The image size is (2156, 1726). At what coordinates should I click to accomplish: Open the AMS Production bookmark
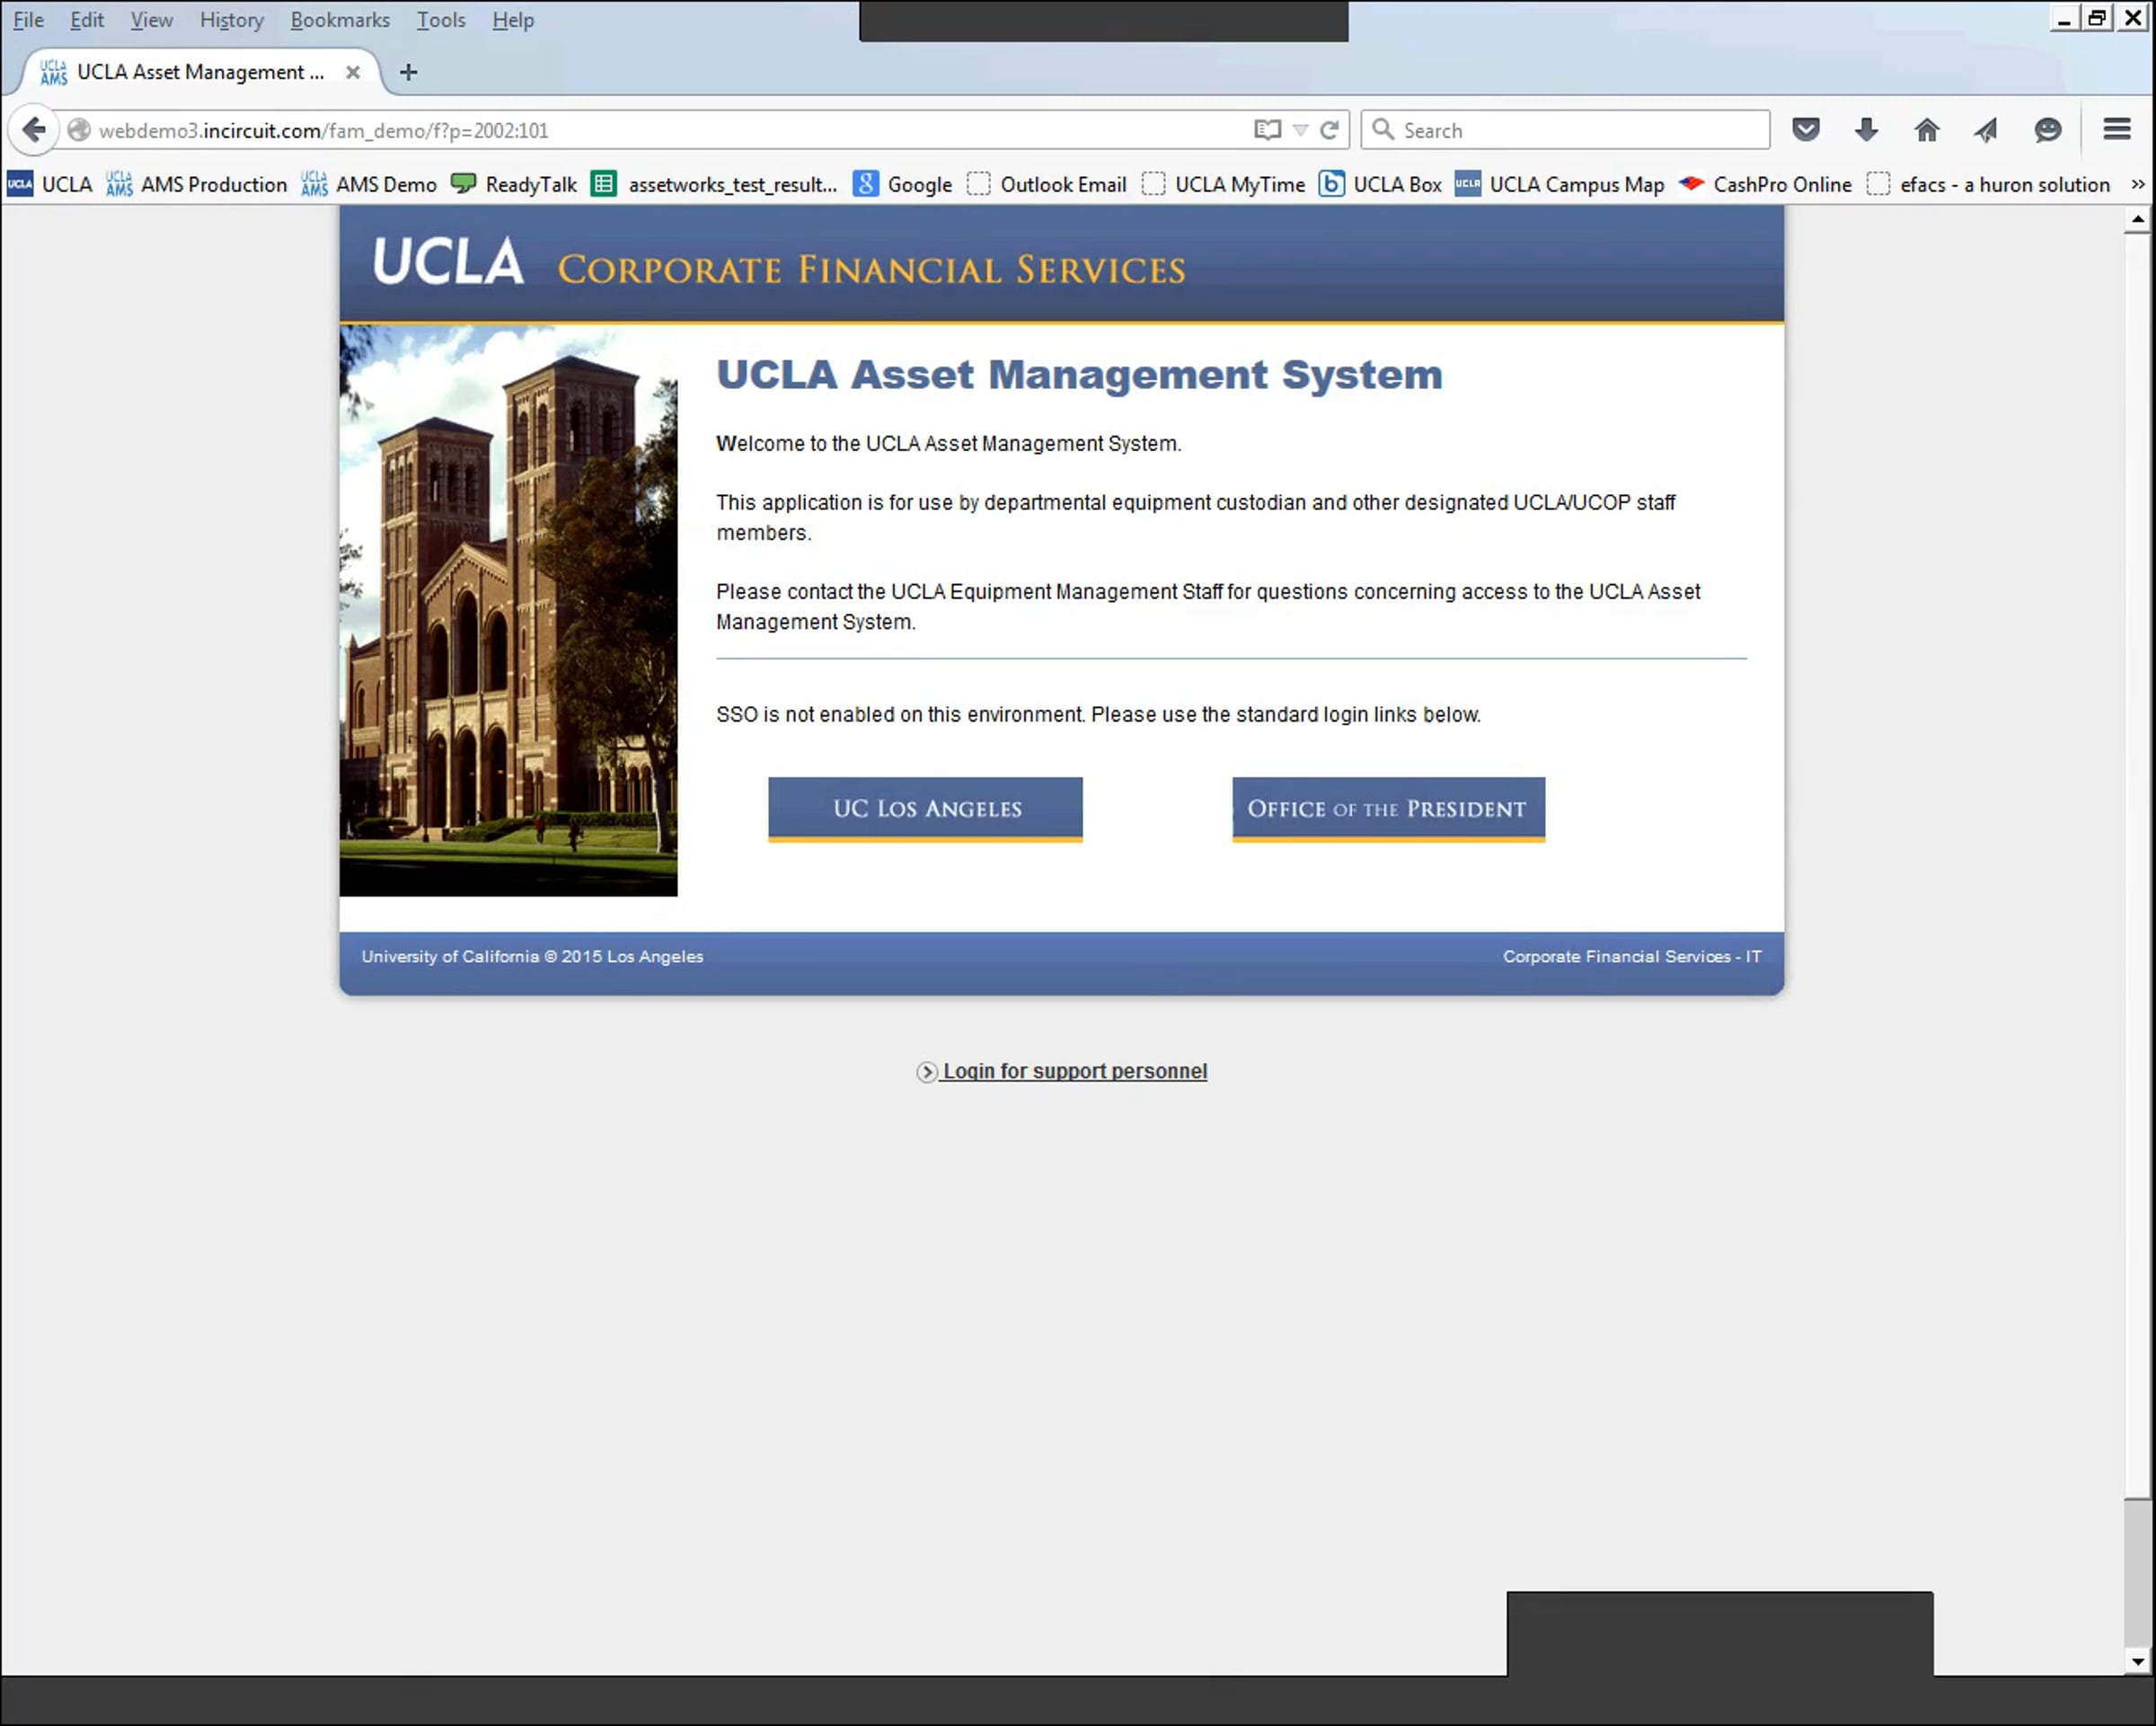[x=197, y=185]
